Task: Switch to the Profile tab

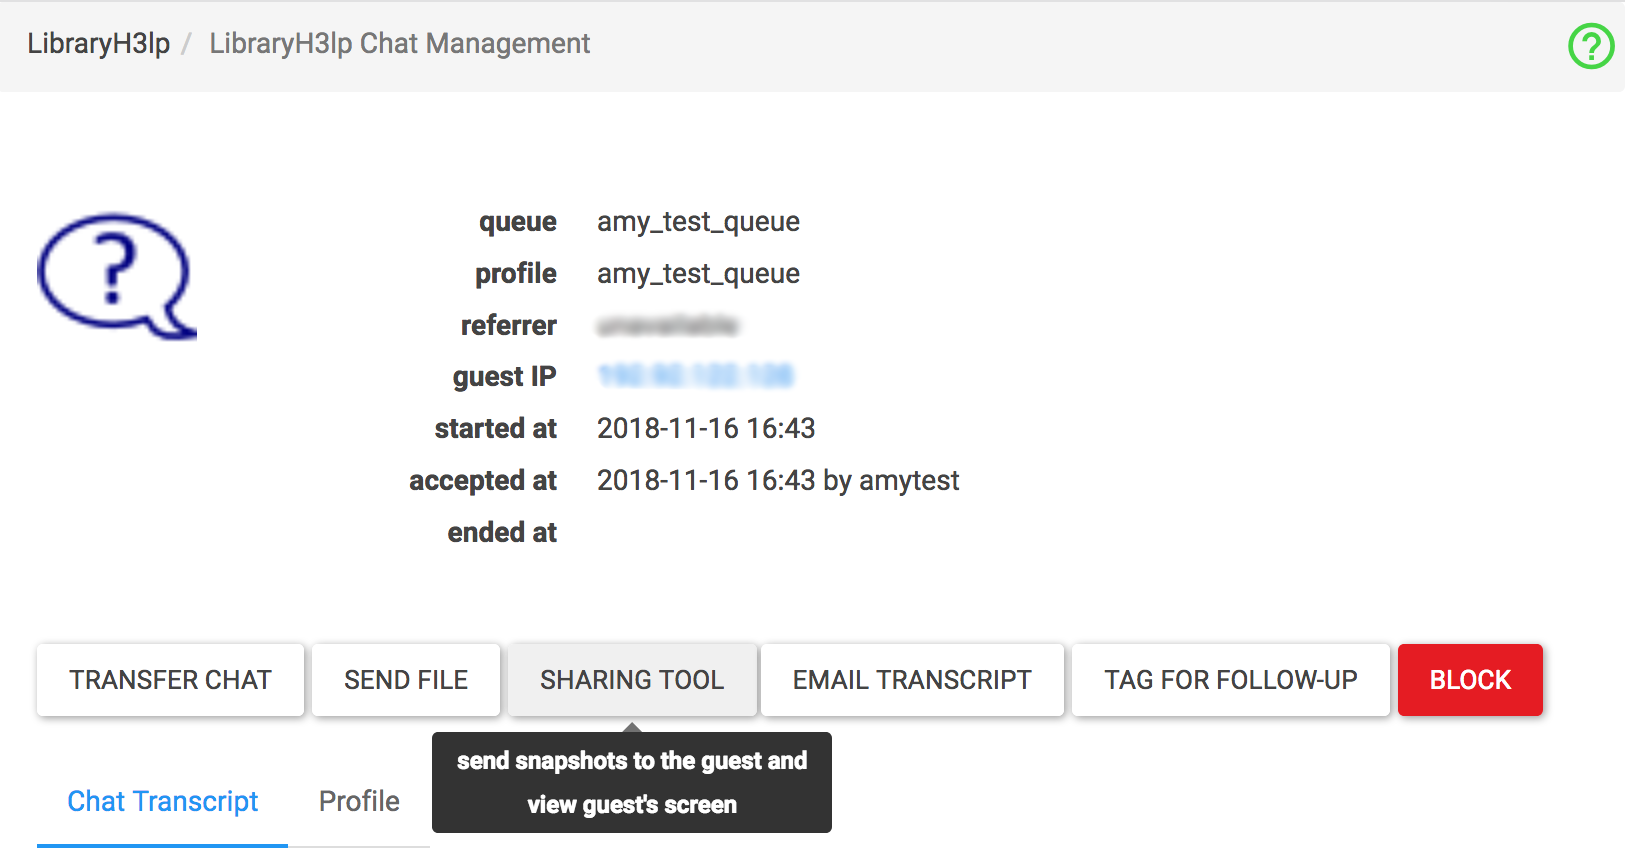Action: pyautogui.click(x=359, y=802)
